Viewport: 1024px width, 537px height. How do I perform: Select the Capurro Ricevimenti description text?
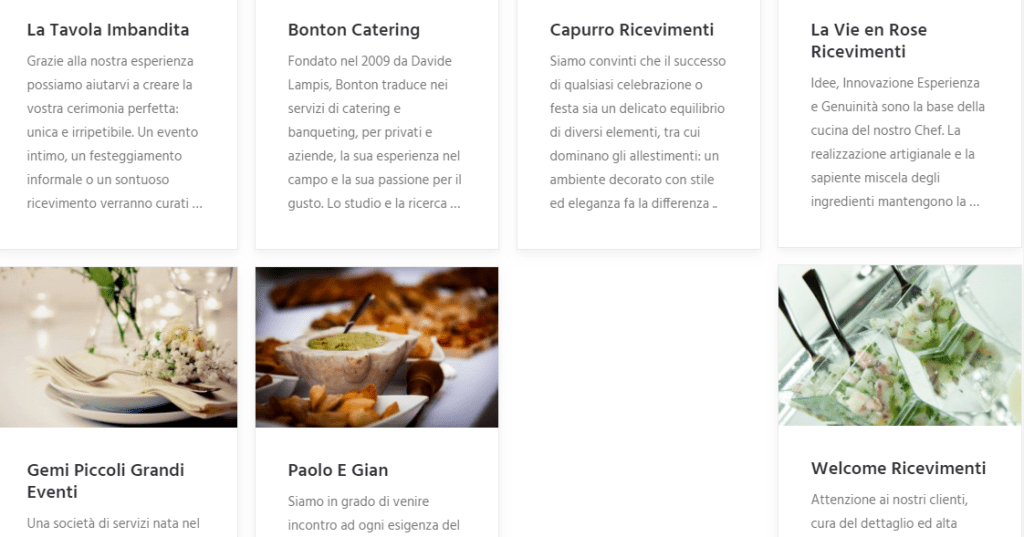637,132
